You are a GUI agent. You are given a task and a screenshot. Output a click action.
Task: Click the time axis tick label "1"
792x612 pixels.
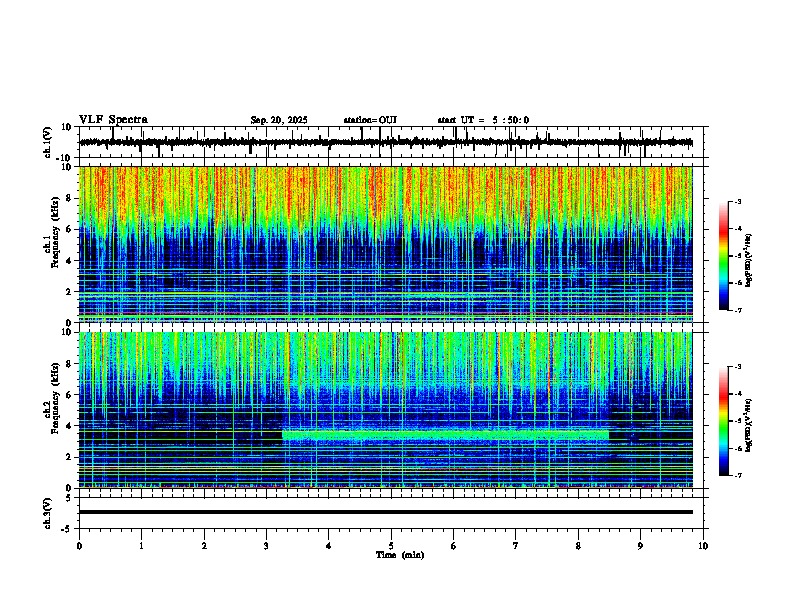tap(141, 546)
